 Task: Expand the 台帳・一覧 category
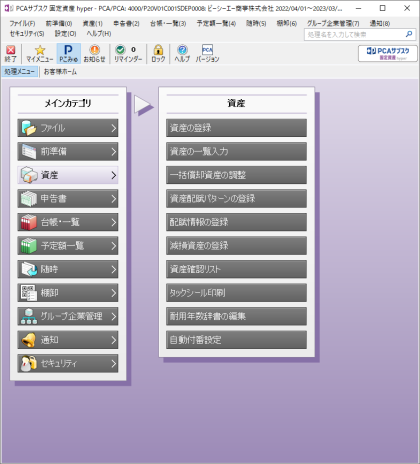tap(68, 222)
